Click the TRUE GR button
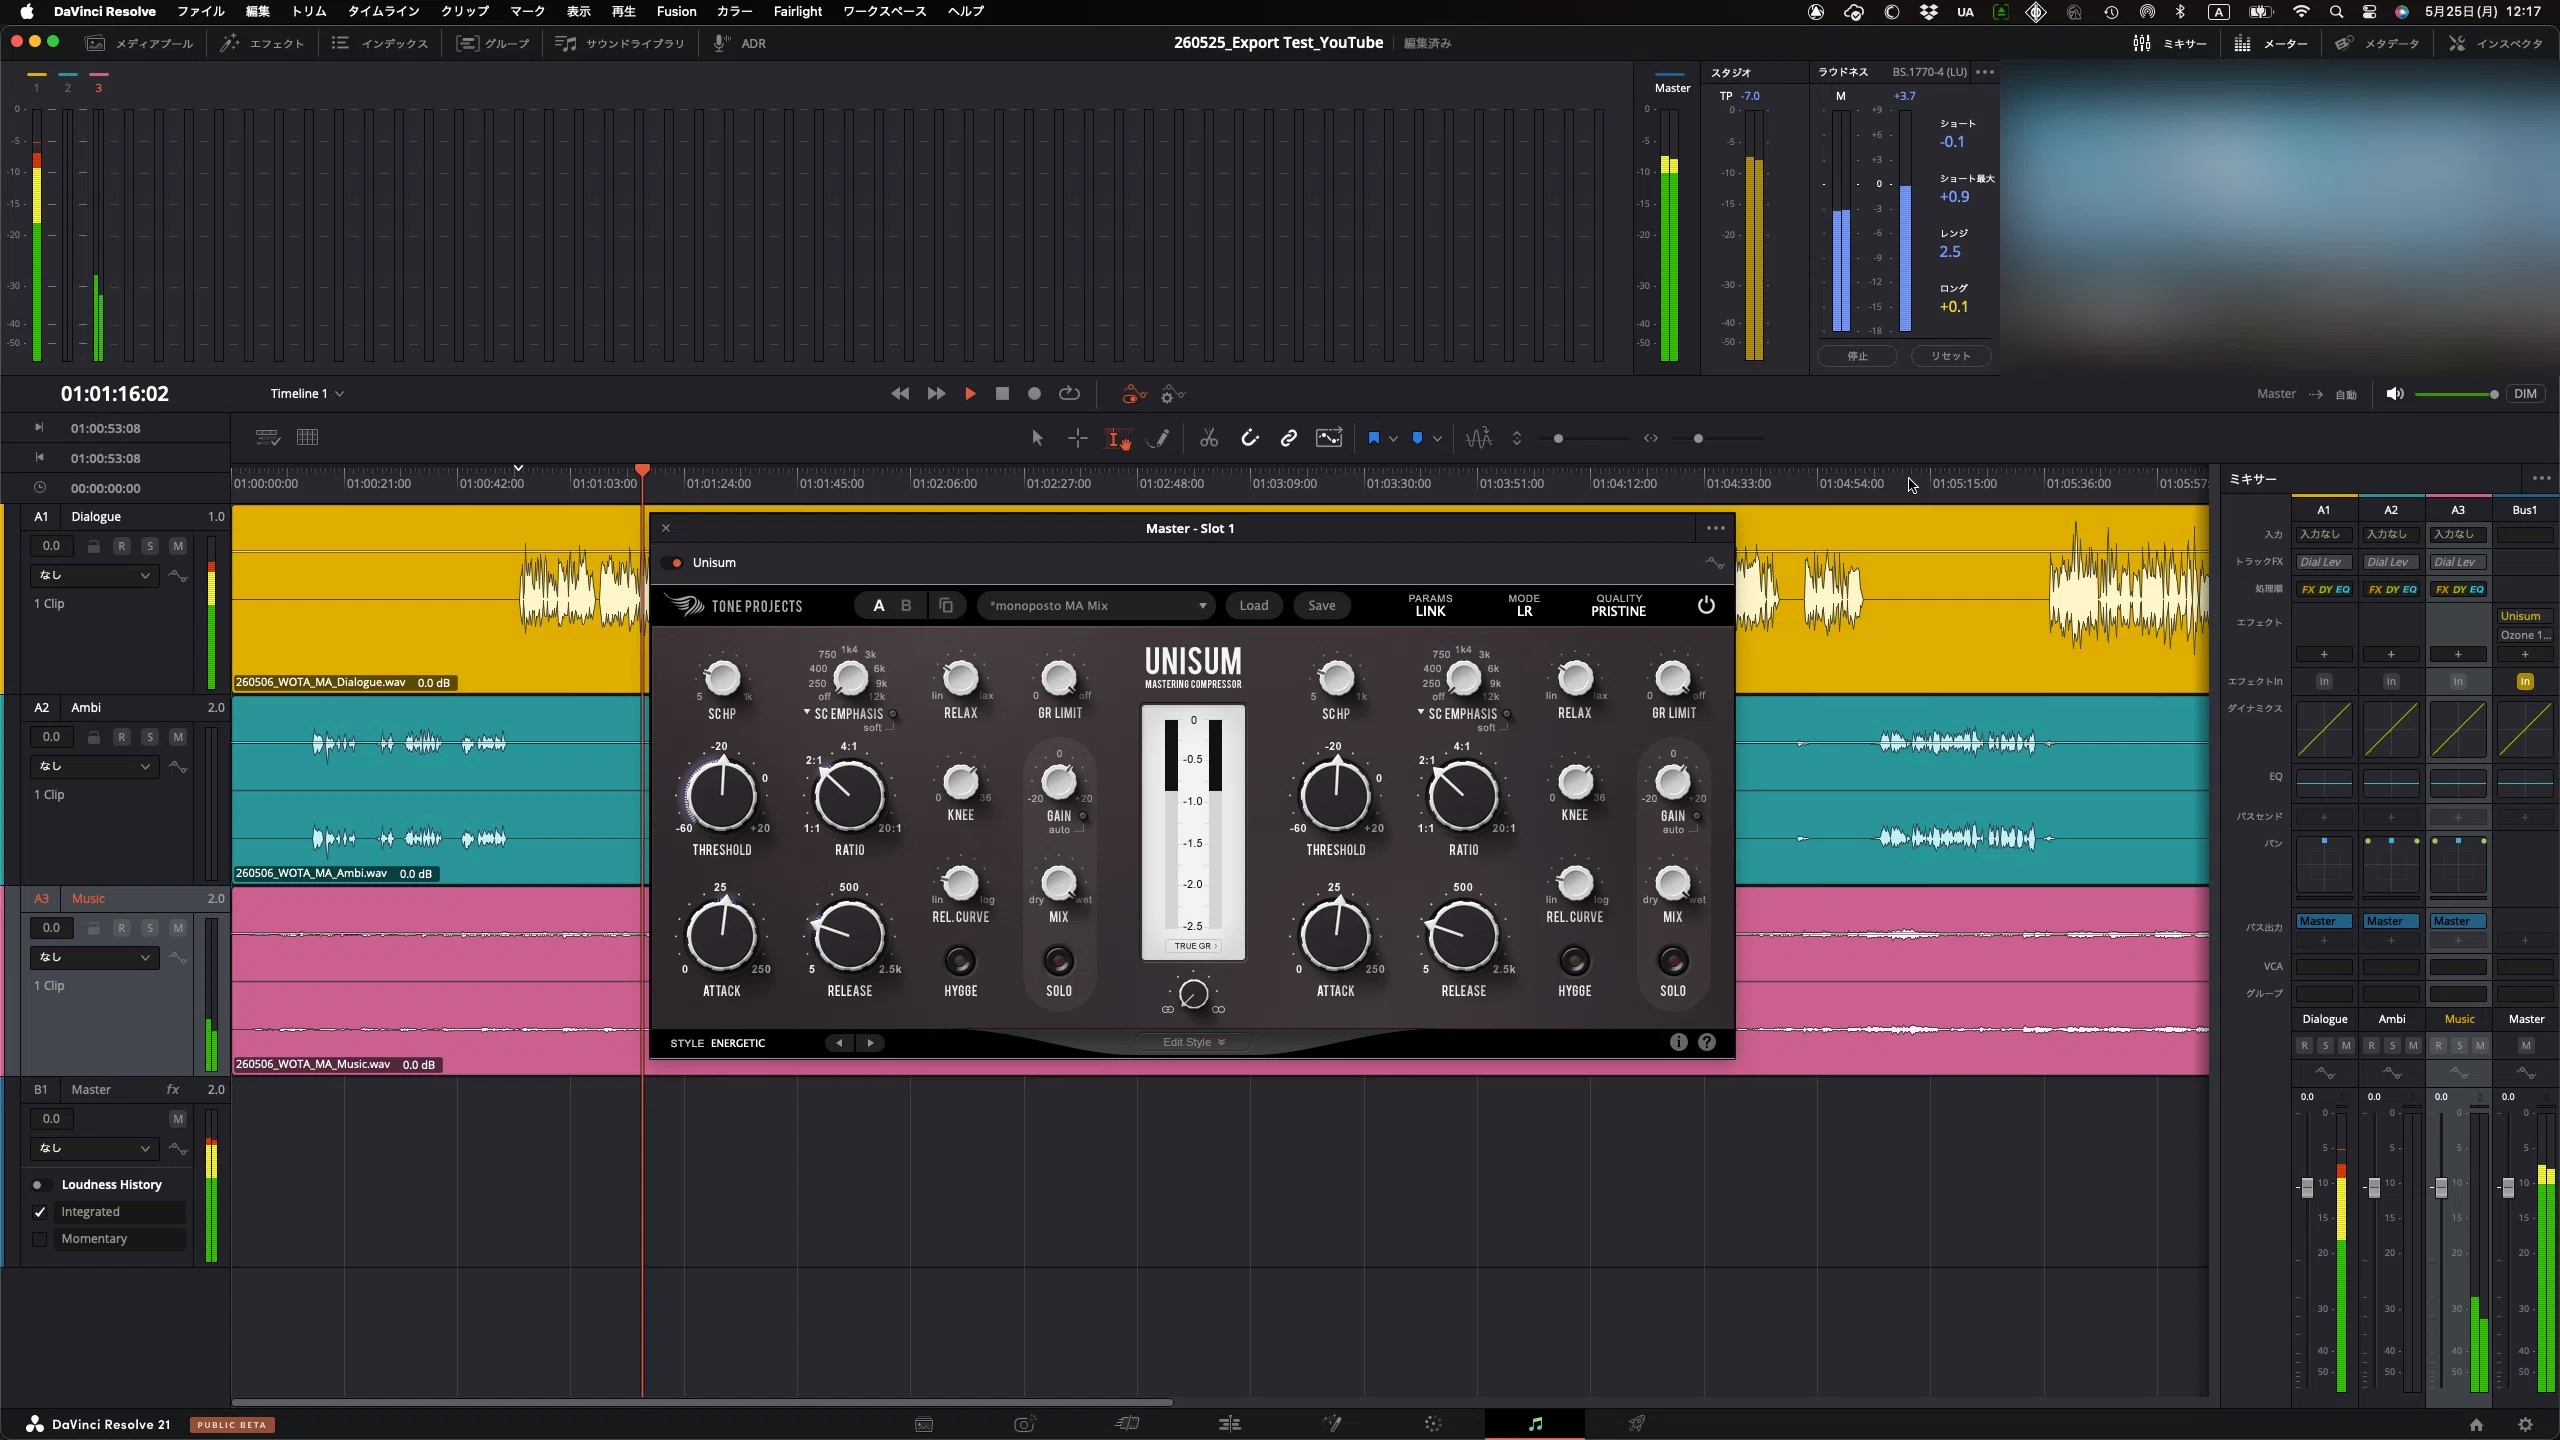The height and width of the screenshot is (1440, 2560). tap(1193, 945)
